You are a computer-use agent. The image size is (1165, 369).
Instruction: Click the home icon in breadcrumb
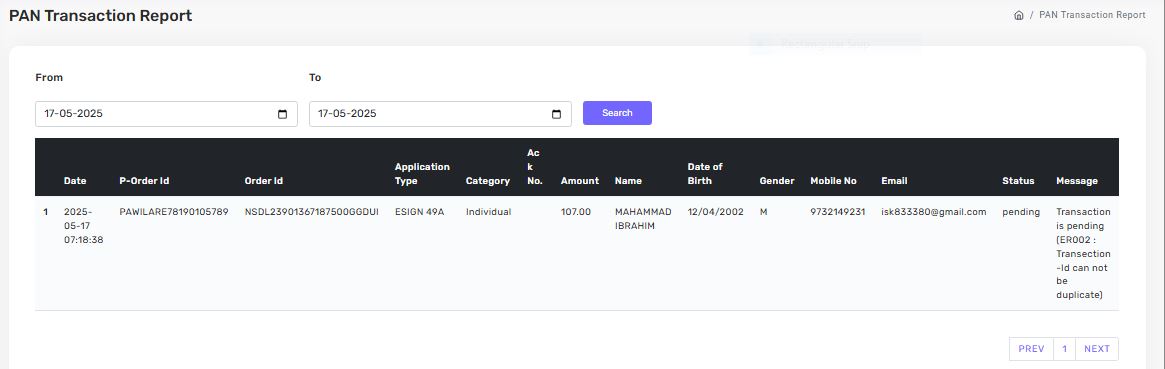click(1019, 15)
